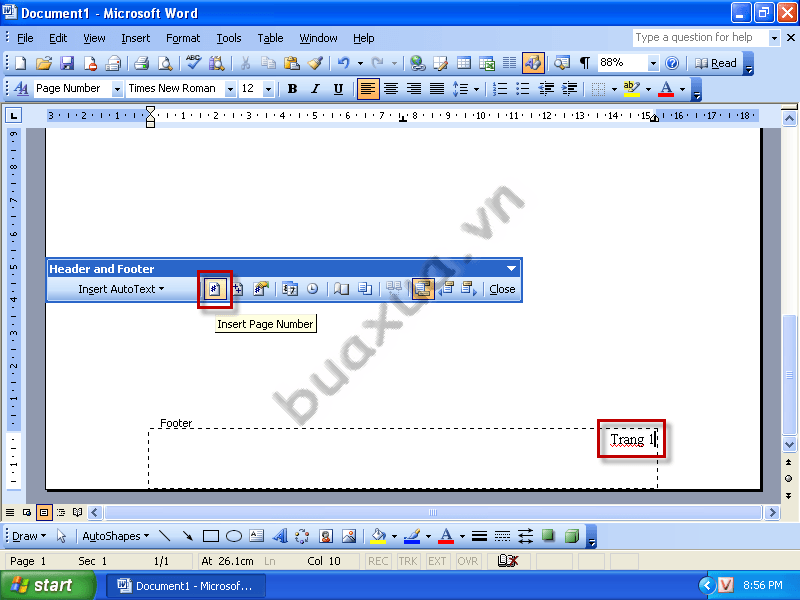Click Show Previous header icon
Viewport: 800px width, 600px height.
[447, 289]
